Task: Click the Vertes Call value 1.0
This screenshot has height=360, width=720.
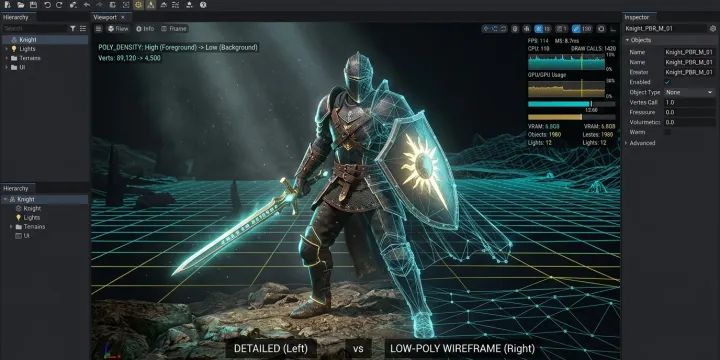Action: click(689, 102)
